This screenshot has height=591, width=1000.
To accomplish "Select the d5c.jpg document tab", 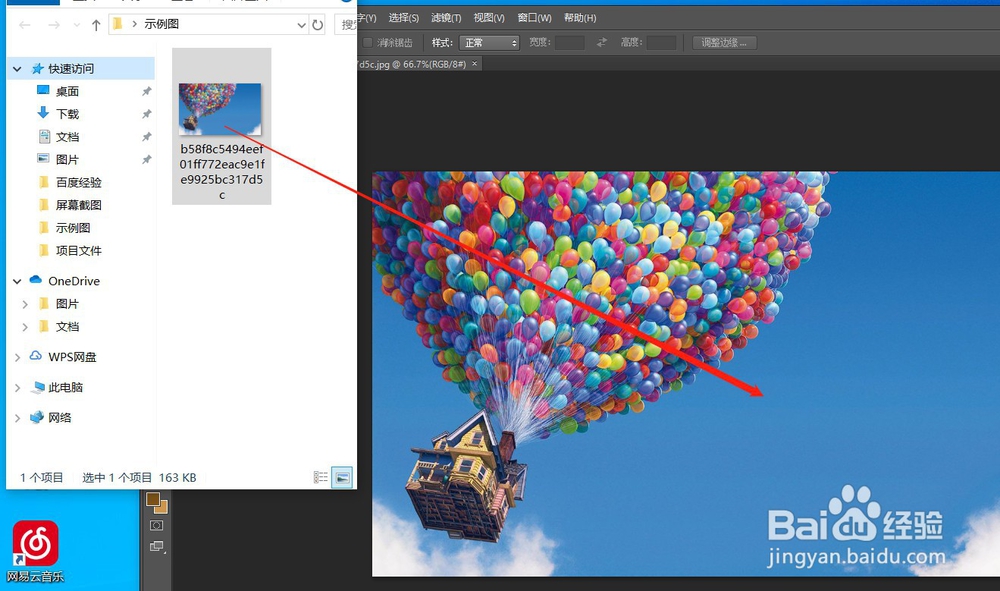I will tap(411, 64).
